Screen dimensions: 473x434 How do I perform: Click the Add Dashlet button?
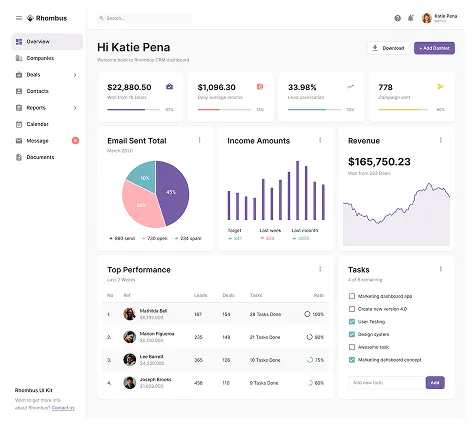434,48
